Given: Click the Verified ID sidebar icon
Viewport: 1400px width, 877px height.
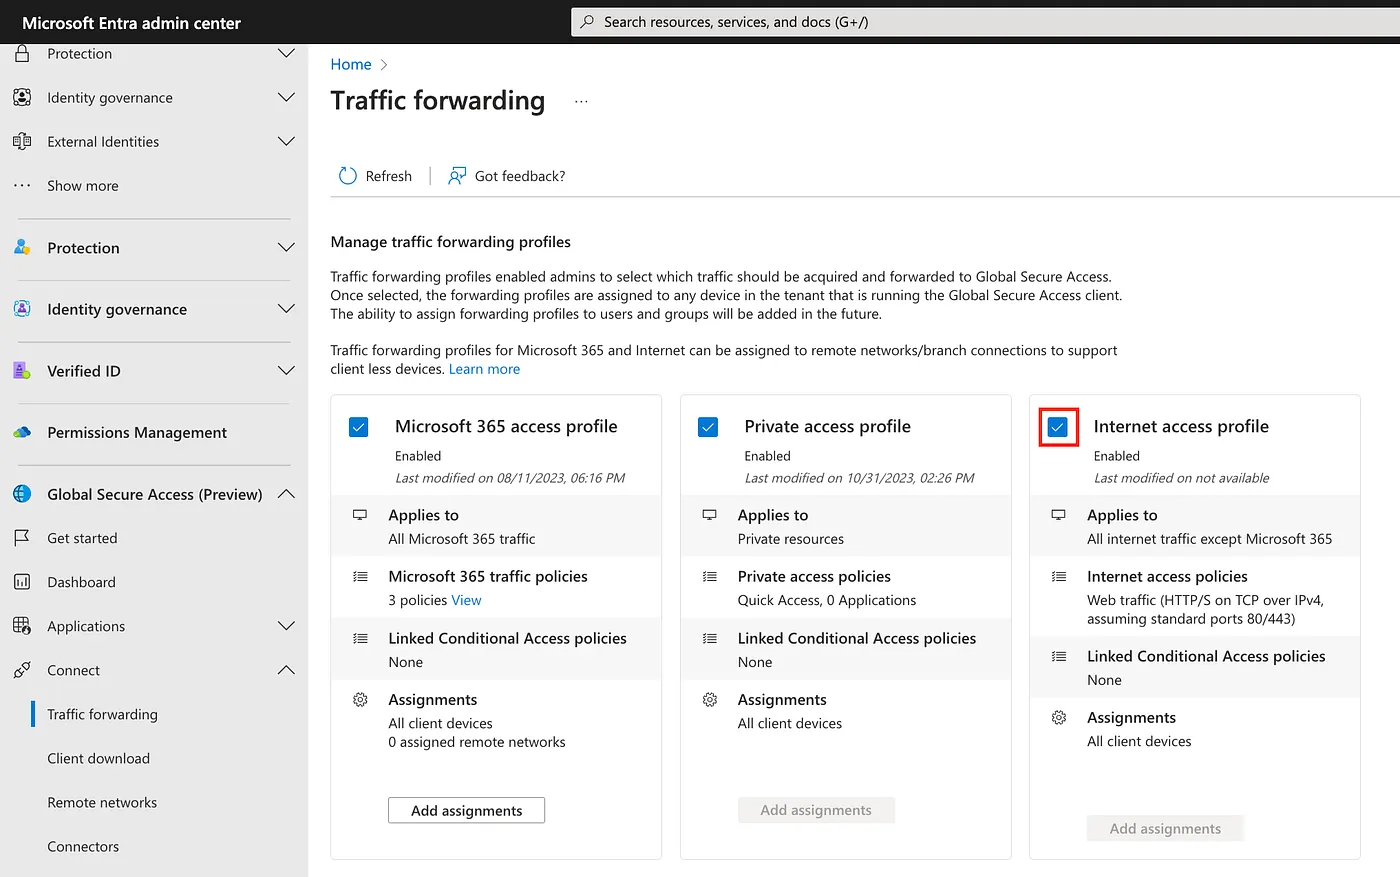Looking at the screenshot, I should pos(22,371).
